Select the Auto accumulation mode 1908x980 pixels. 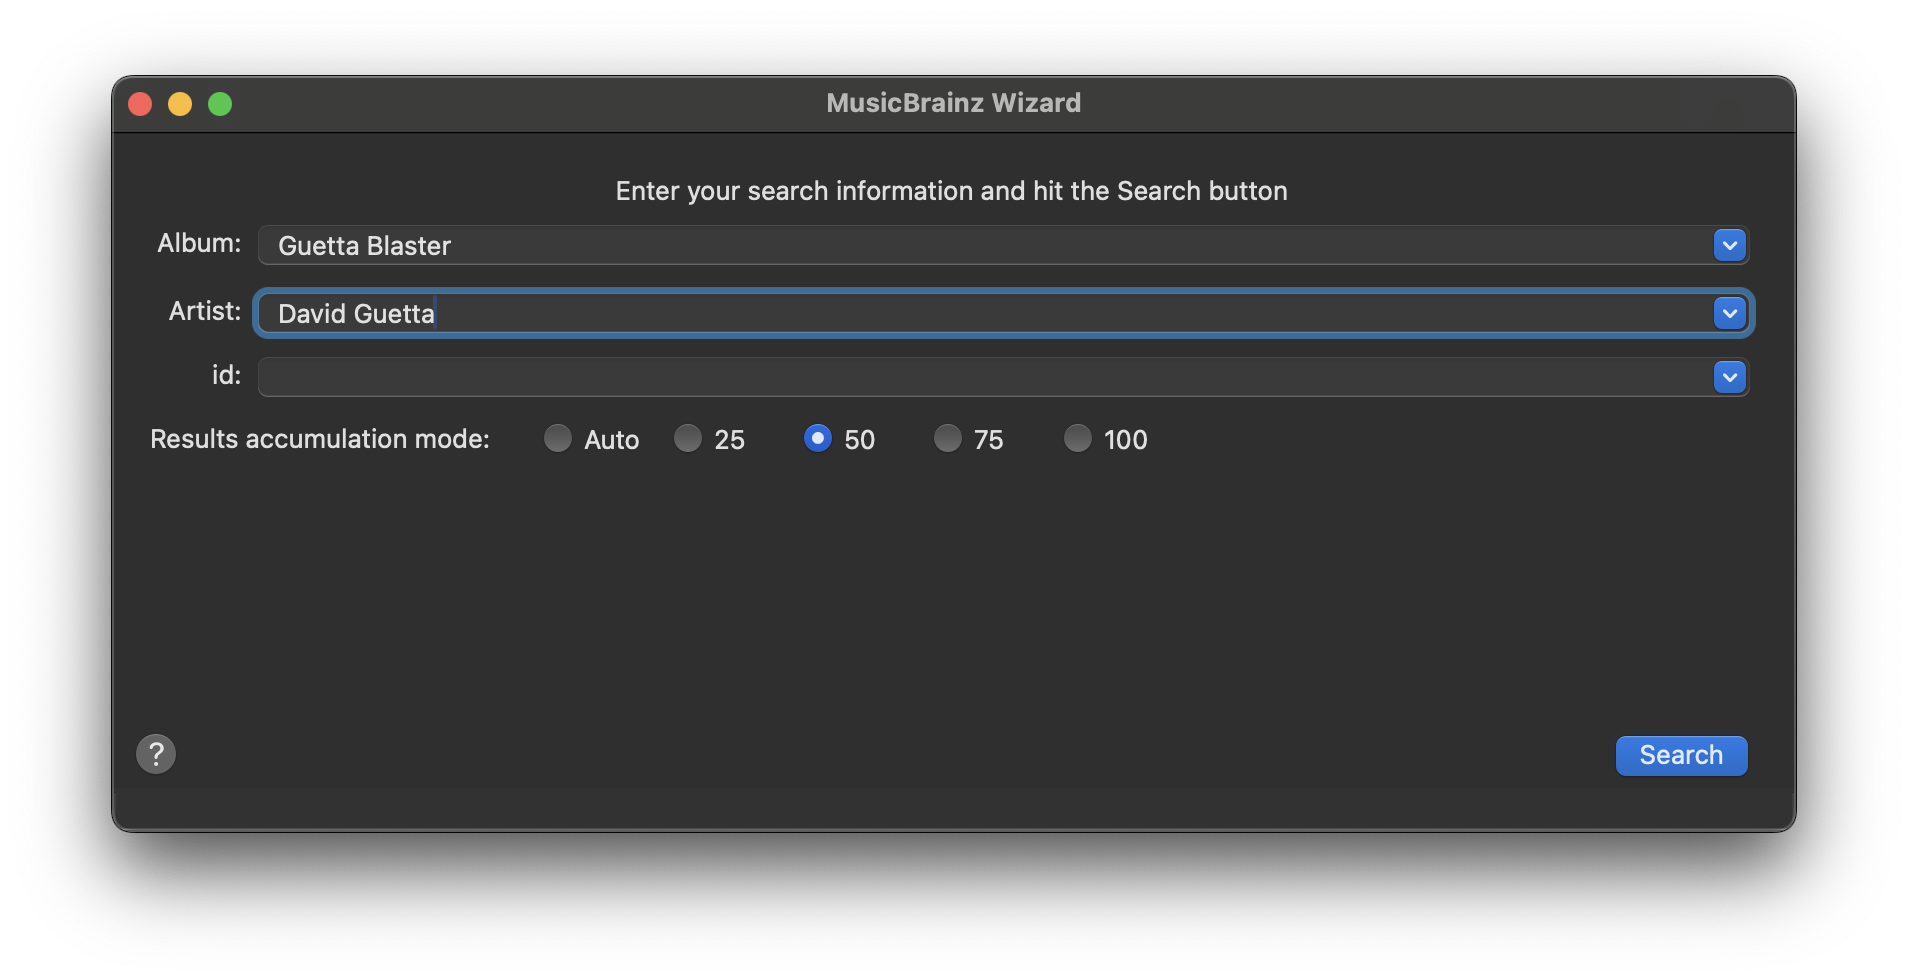point(558,438)
